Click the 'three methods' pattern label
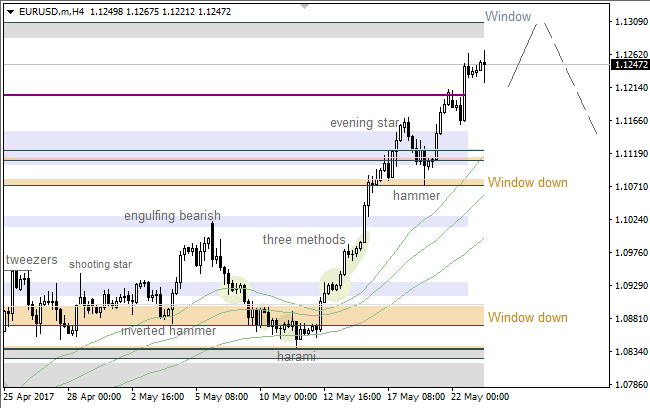The width and height of the screenshot is (650, 408). (304, 240)
